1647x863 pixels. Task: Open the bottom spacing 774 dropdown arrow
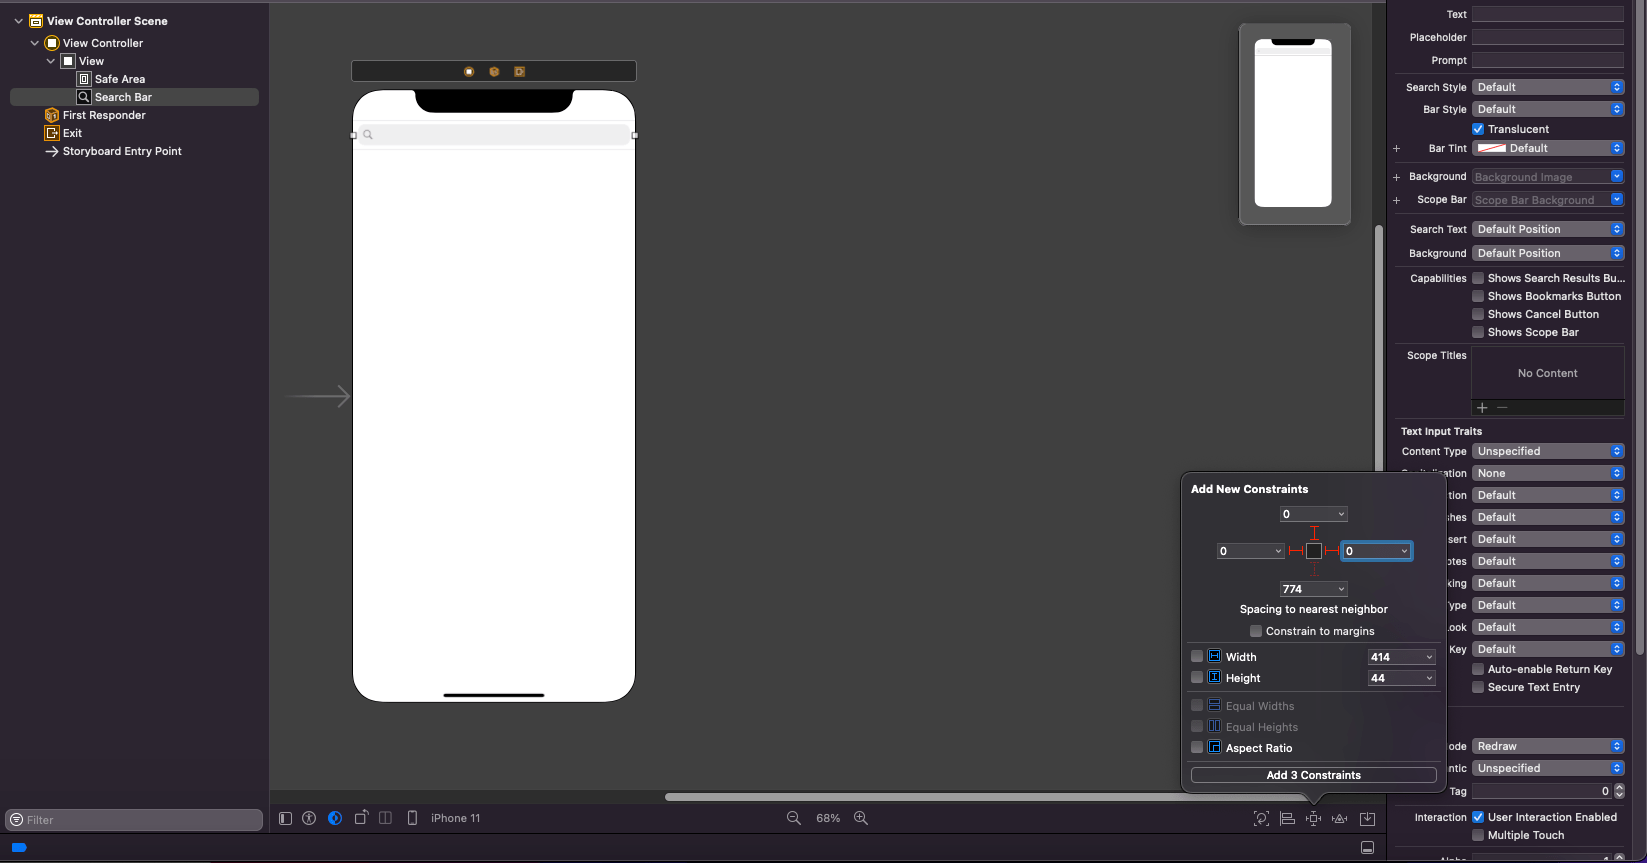(1341, 589)
